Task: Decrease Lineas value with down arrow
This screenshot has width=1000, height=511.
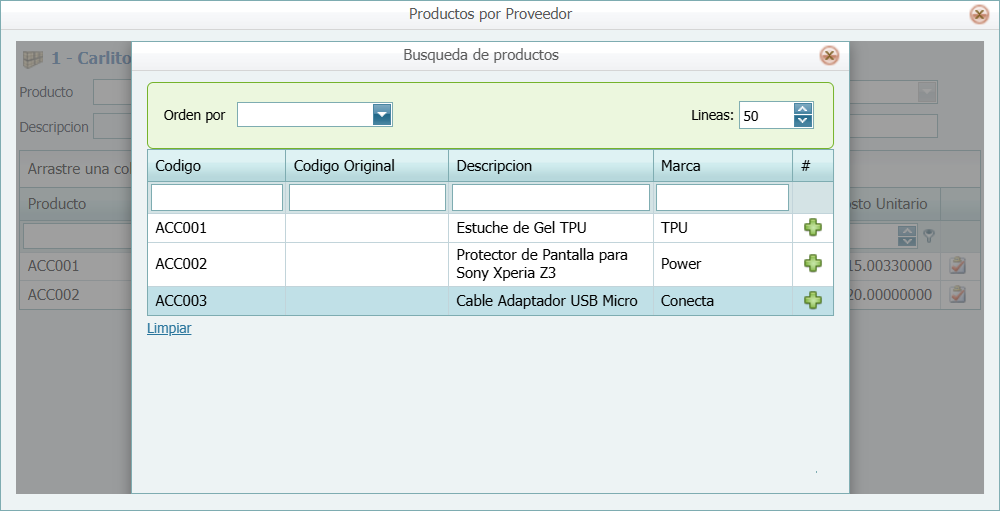Action: 802,122
